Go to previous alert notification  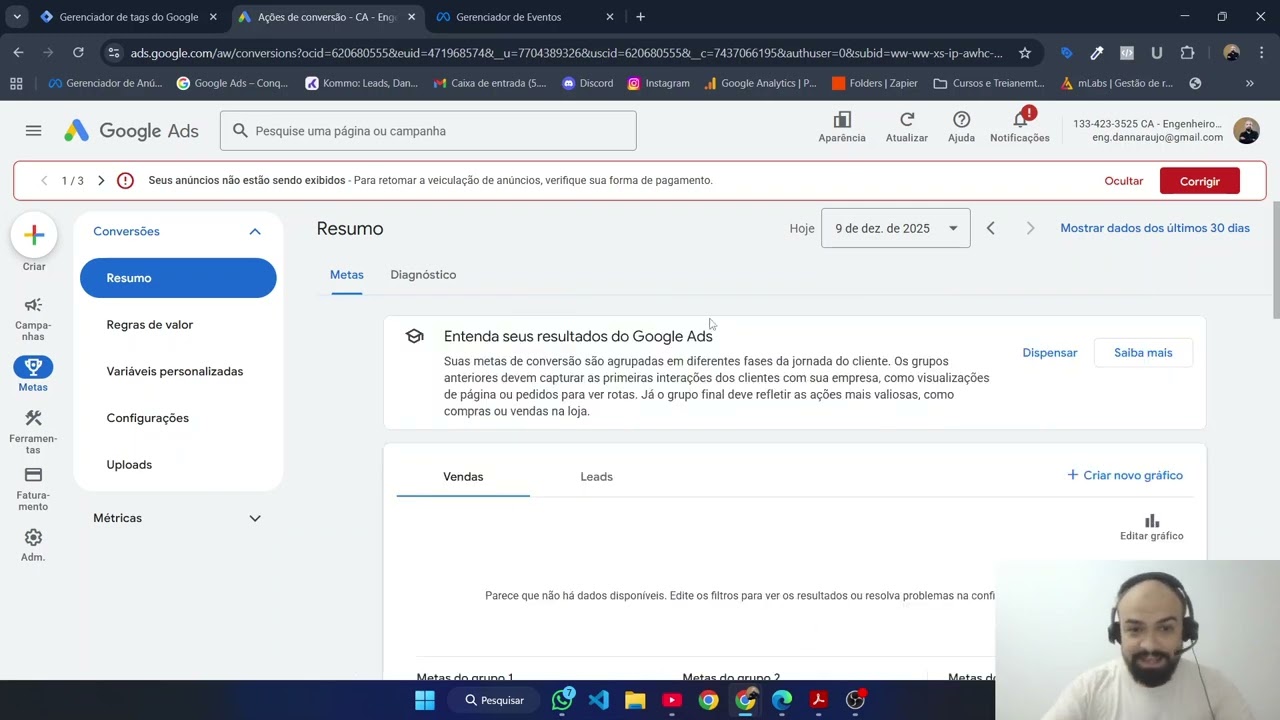point(44,181)
